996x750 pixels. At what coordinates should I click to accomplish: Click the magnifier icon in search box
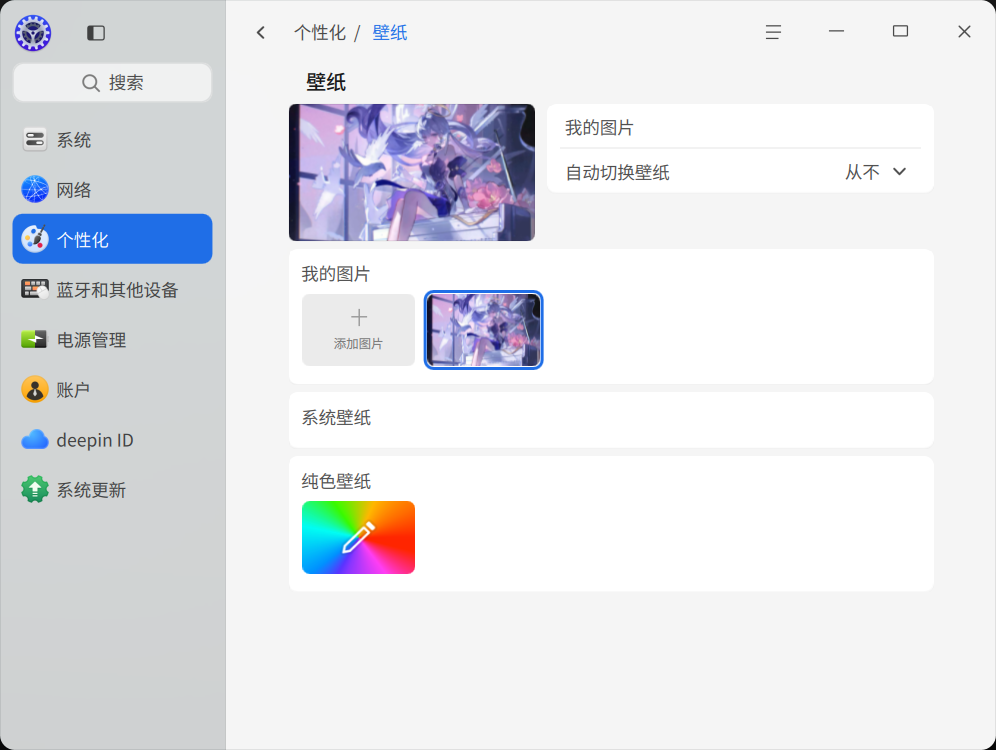91,83
